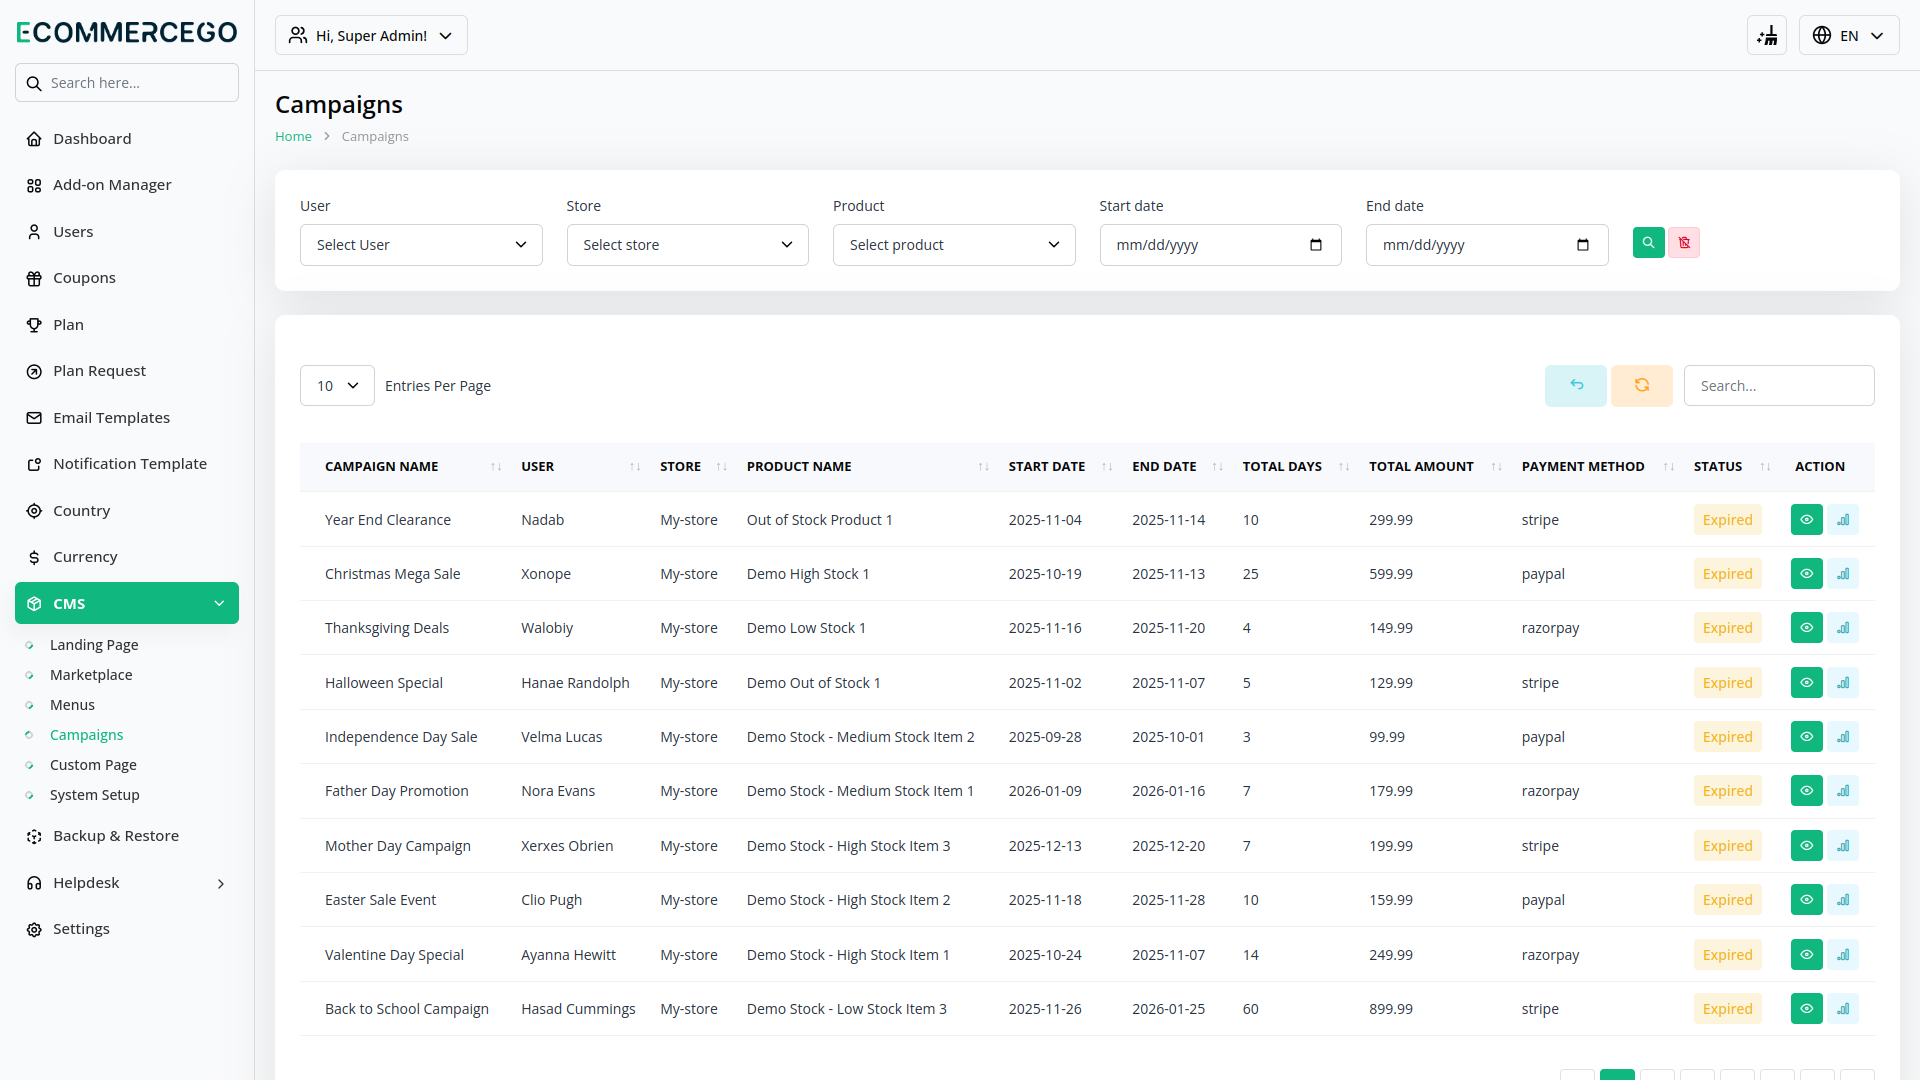
Task: Open statistics chart for Year End Clearance
Action: [x=1843, y=520]
